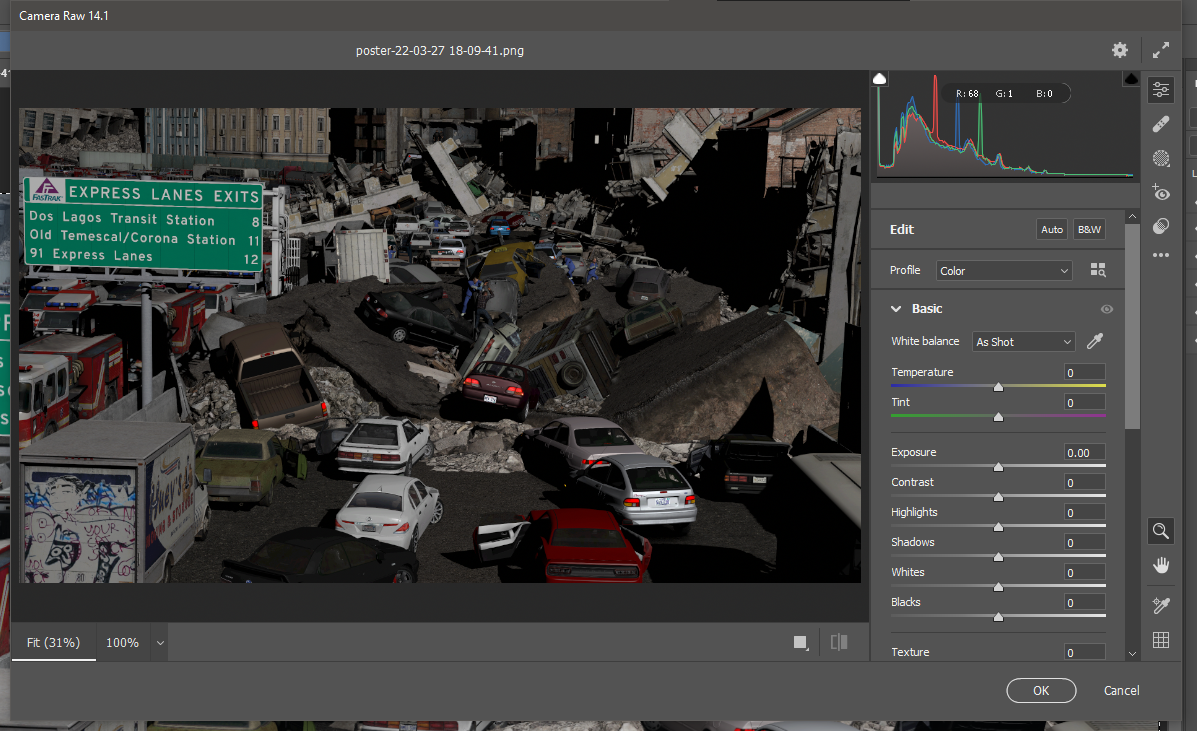Image resolution: width=1197 pixels, height=731 pixels.
Task: Toggle Basic panel visibility eye
Action: [x=1106, y=310]
